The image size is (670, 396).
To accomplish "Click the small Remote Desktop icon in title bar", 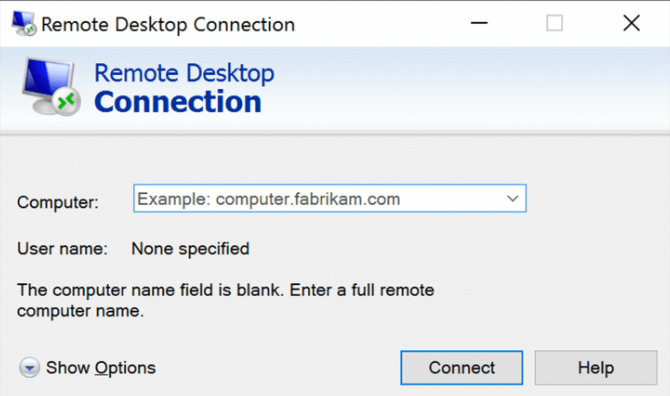I will point(23,23).
